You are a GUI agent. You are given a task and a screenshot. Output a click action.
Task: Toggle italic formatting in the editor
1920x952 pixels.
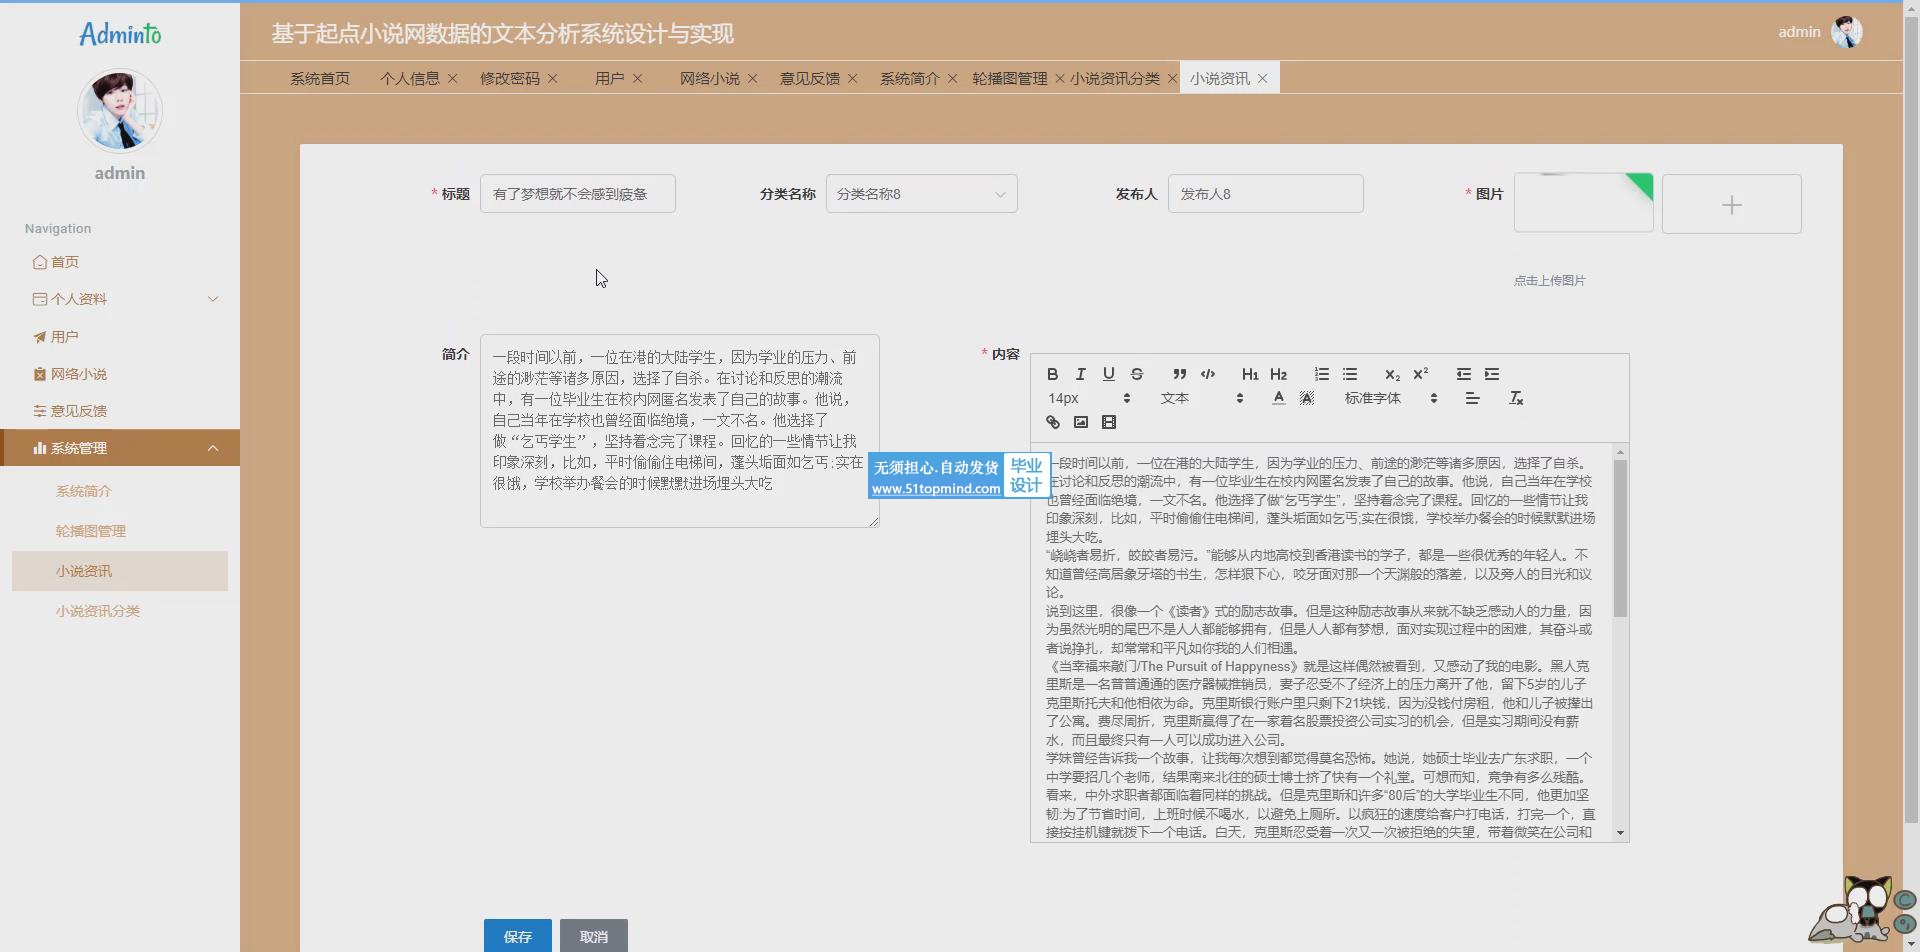[x=1080, y=374]
